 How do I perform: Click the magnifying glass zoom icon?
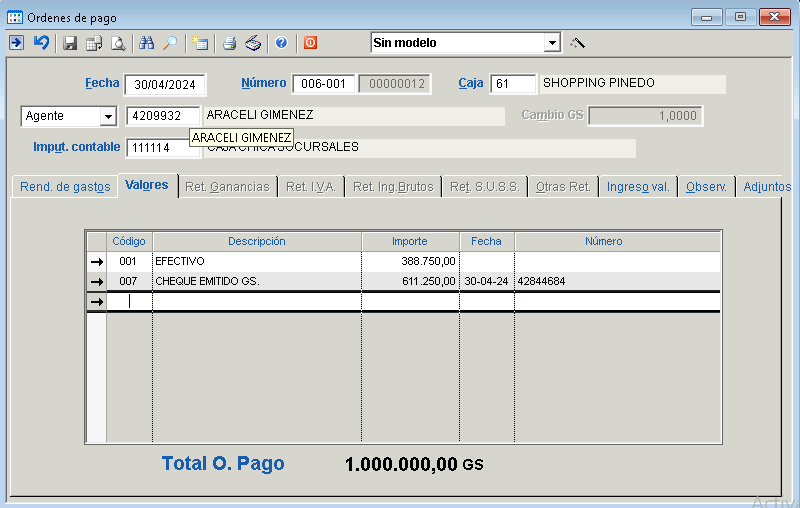point(170,43)
